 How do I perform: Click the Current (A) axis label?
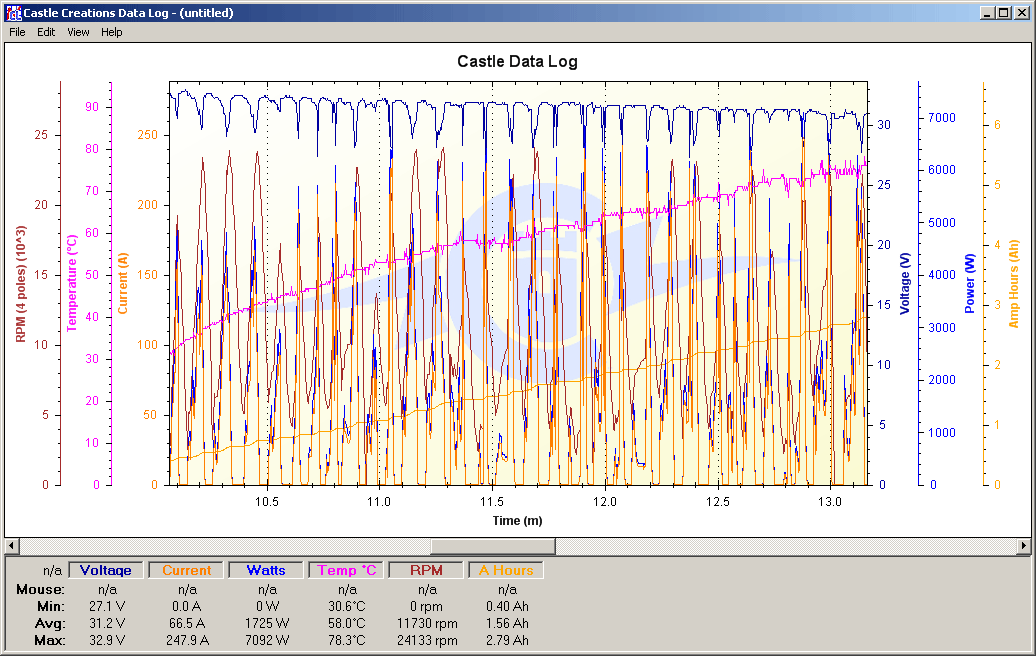coord(123,283)
